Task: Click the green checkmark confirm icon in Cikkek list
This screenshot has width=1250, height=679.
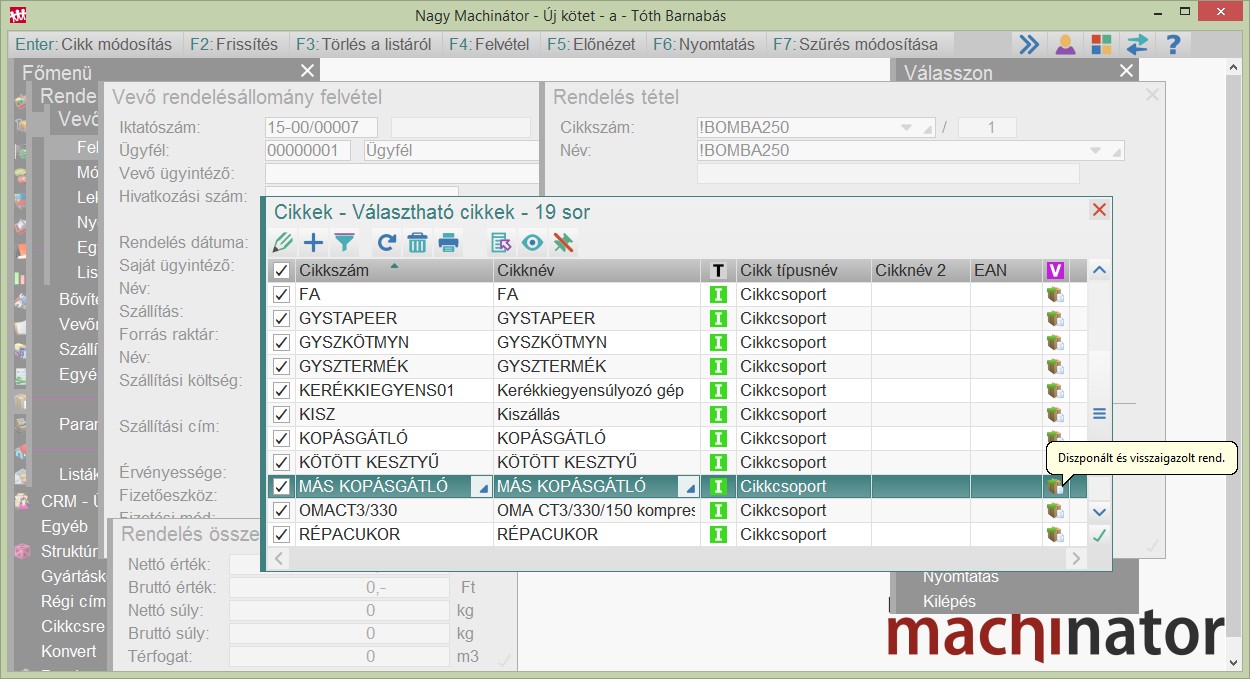Action: point(1100,535)
